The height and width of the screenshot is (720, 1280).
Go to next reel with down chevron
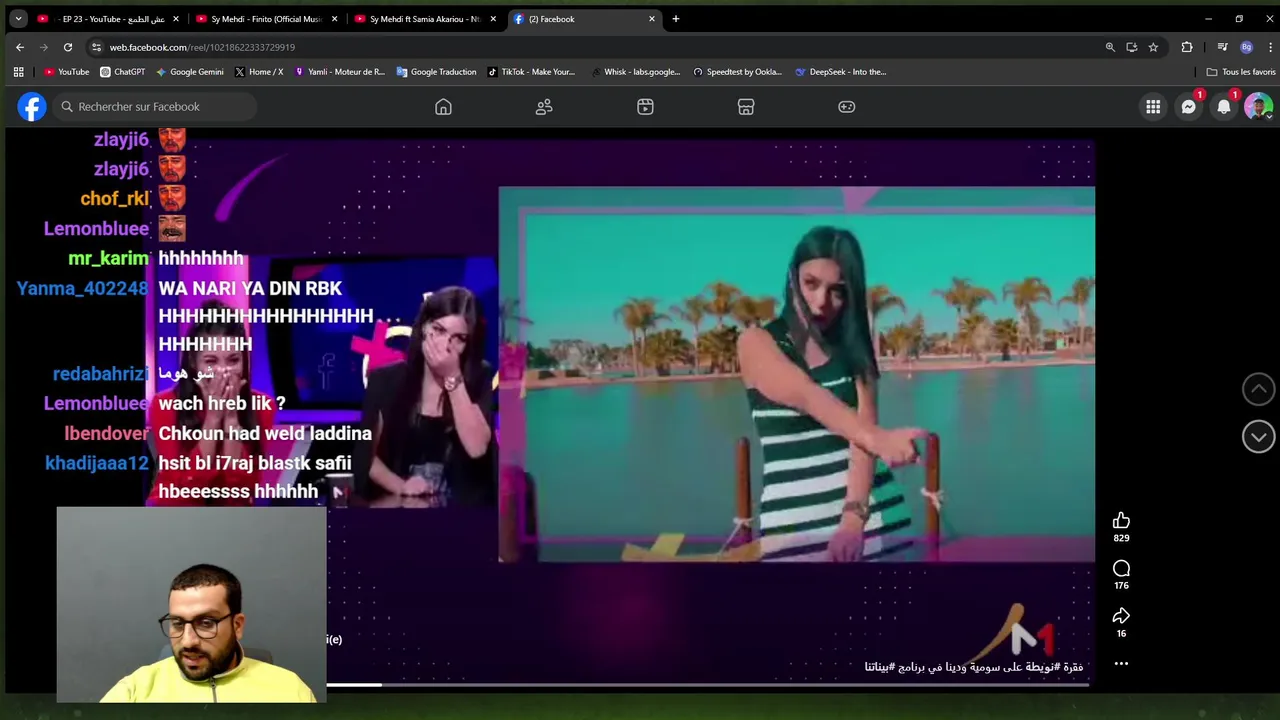click(x=1258, y=436)
